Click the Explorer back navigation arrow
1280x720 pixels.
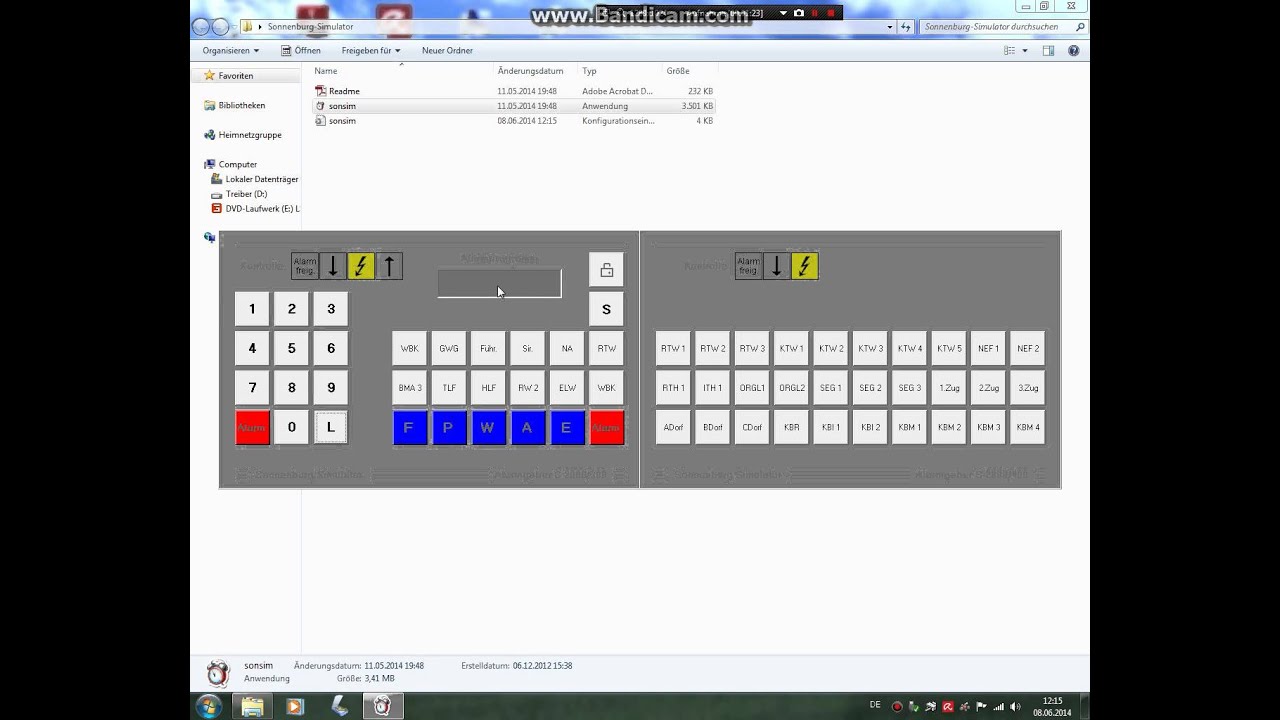202,27
